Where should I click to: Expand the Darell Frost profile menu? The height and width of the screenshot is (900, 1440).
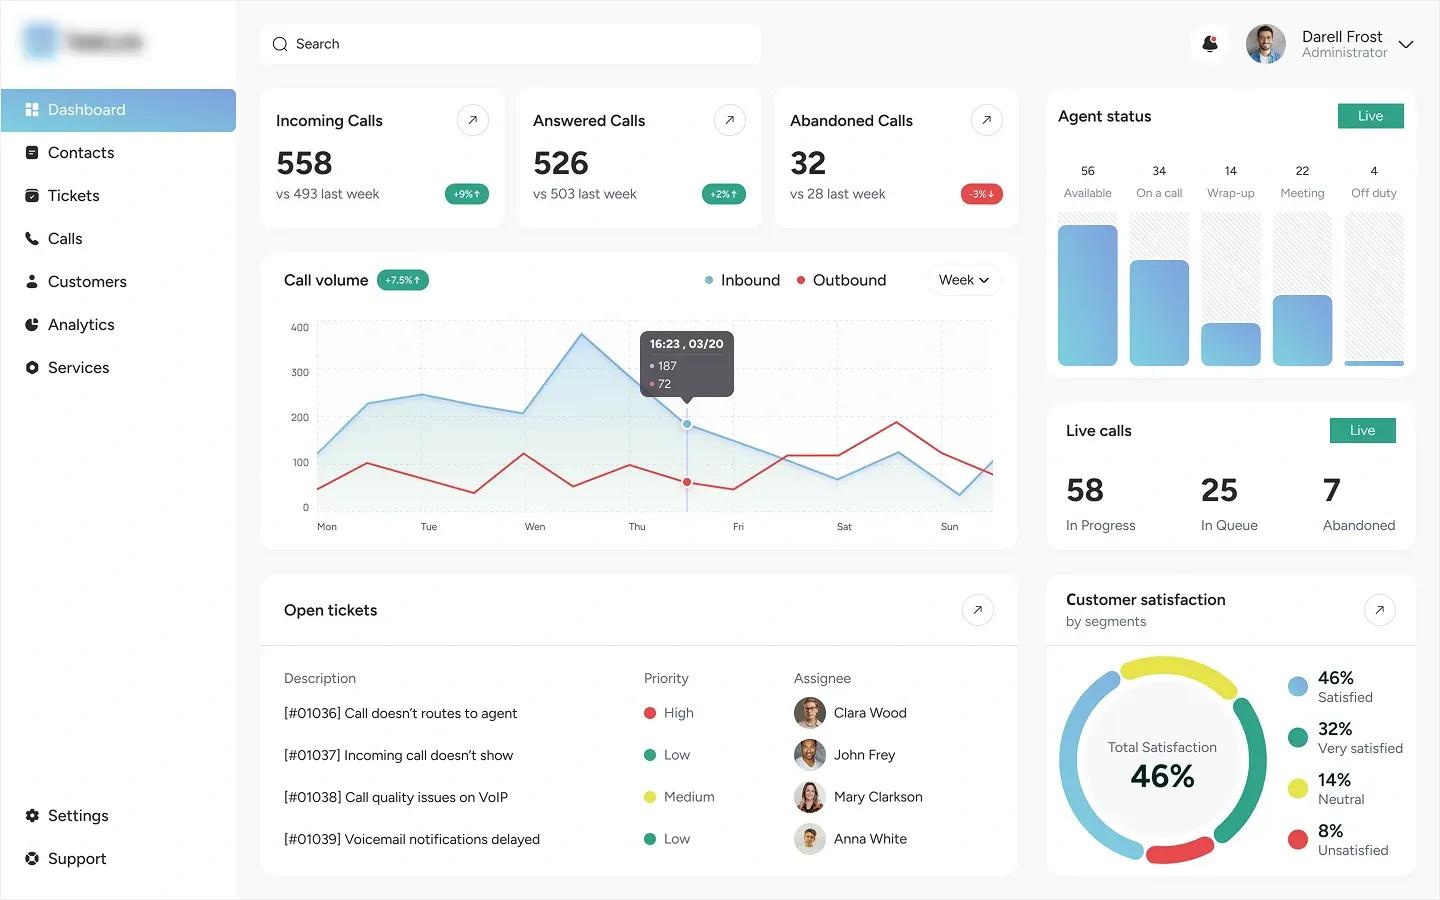[1406, 44]
